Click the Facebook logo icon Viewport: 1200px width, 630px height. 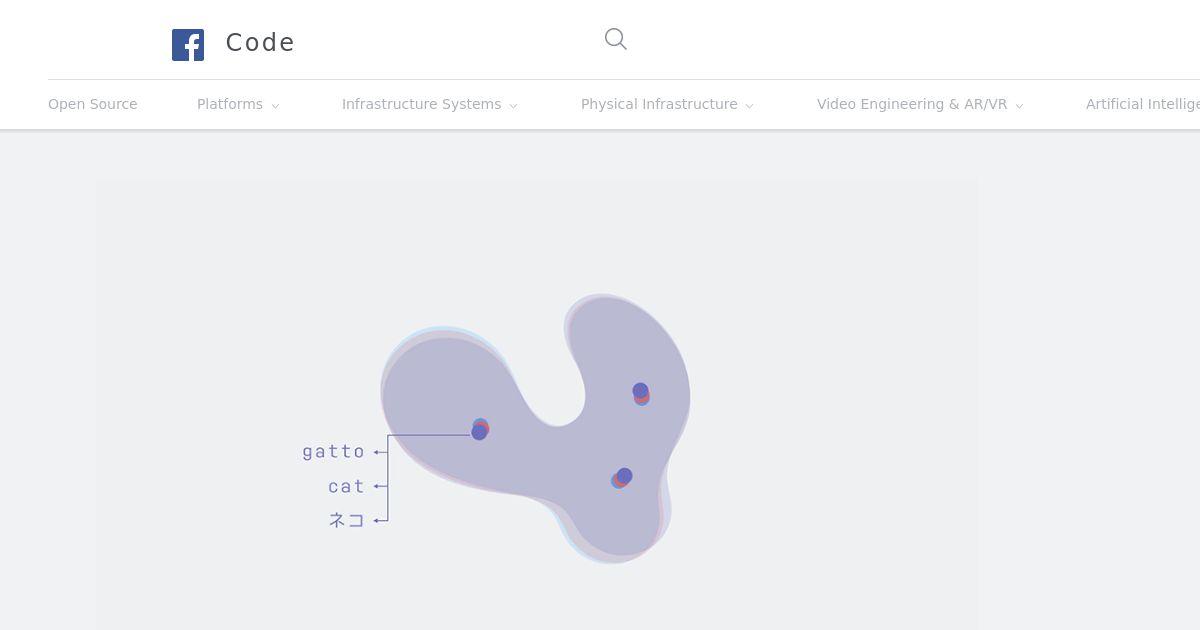188,45
